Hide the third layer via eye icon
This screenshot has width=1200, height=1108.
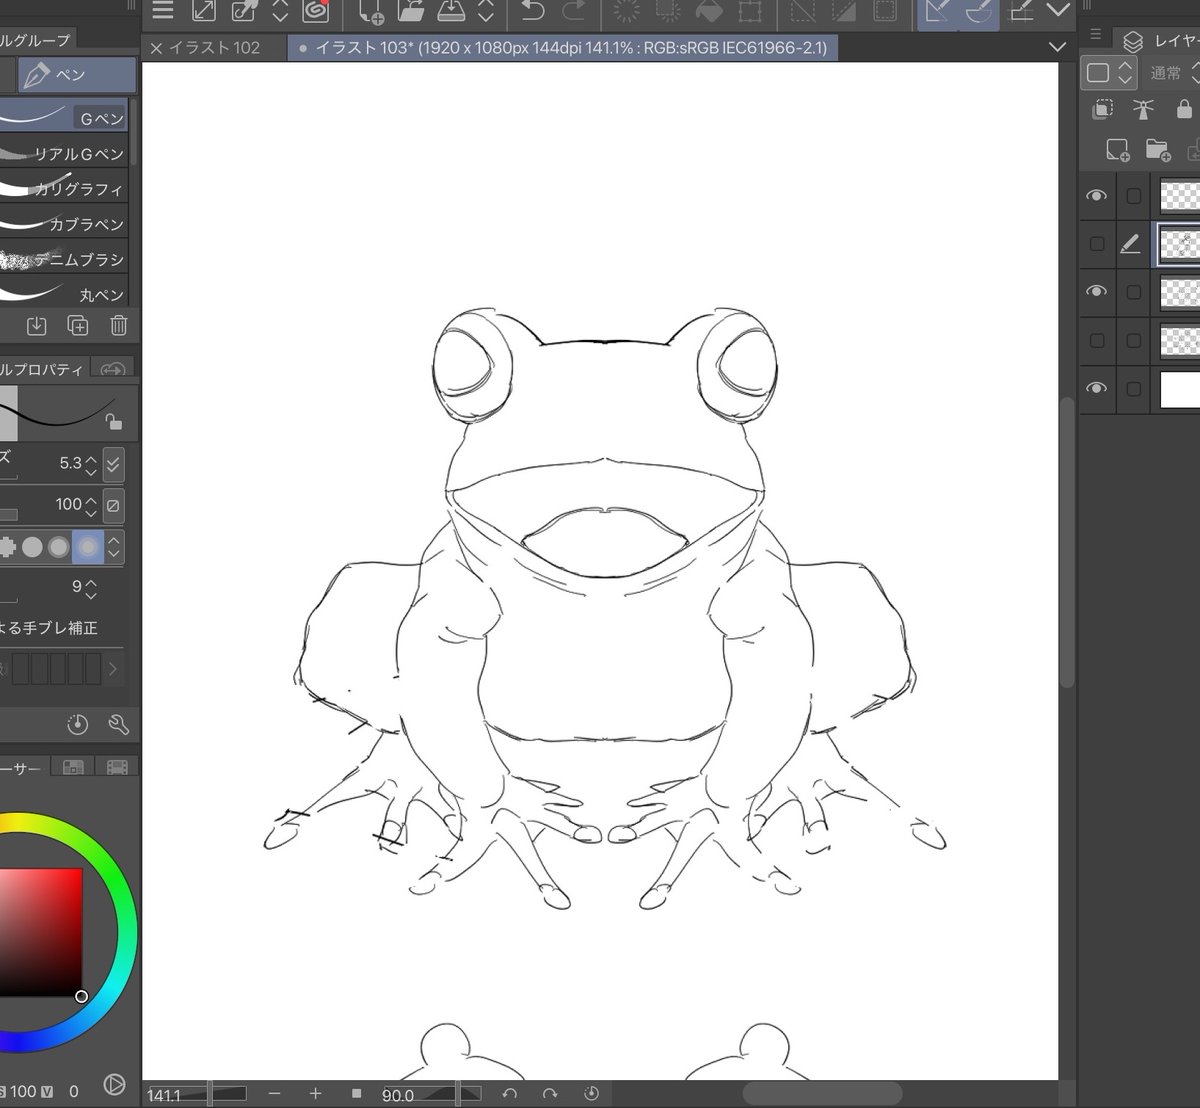(x=1097, y=292)
